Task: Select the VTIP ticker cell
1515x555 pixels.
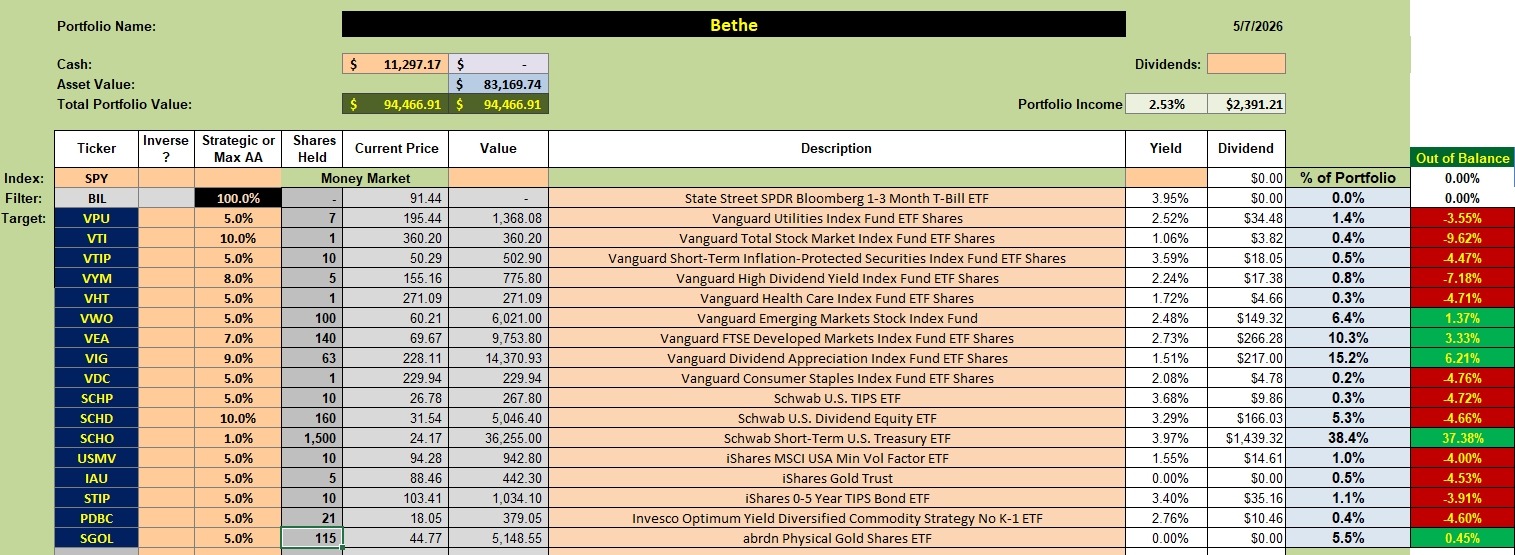Action: [x=97, y=258]
